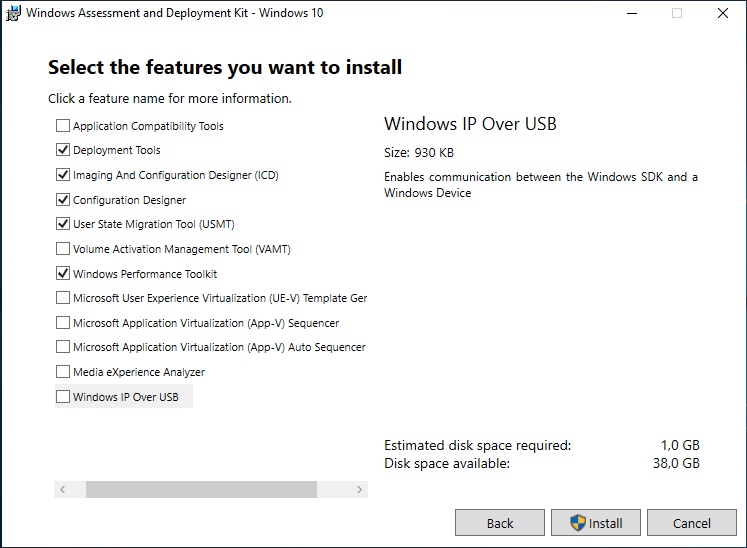747x548 pixels.
Task: Check Microsoft User Experience Virtualization (UE-V) box
Action: [63, 298]
